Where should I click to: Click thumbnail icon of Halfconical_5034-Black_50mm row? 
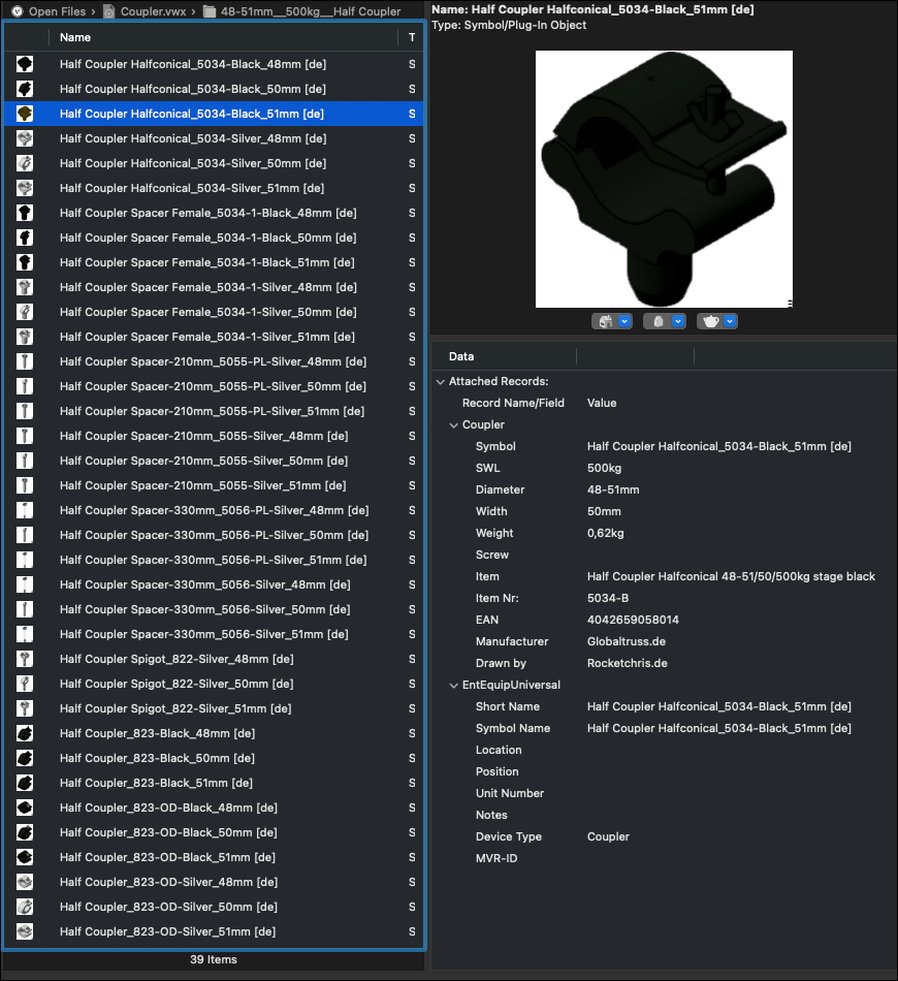pyautogui.click(x=24, y=89)
